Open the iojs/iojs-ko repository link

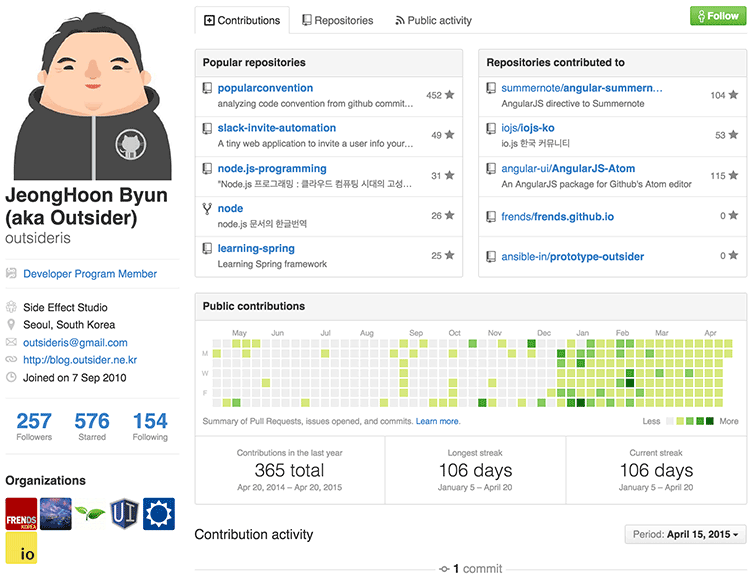click(528, 128)
